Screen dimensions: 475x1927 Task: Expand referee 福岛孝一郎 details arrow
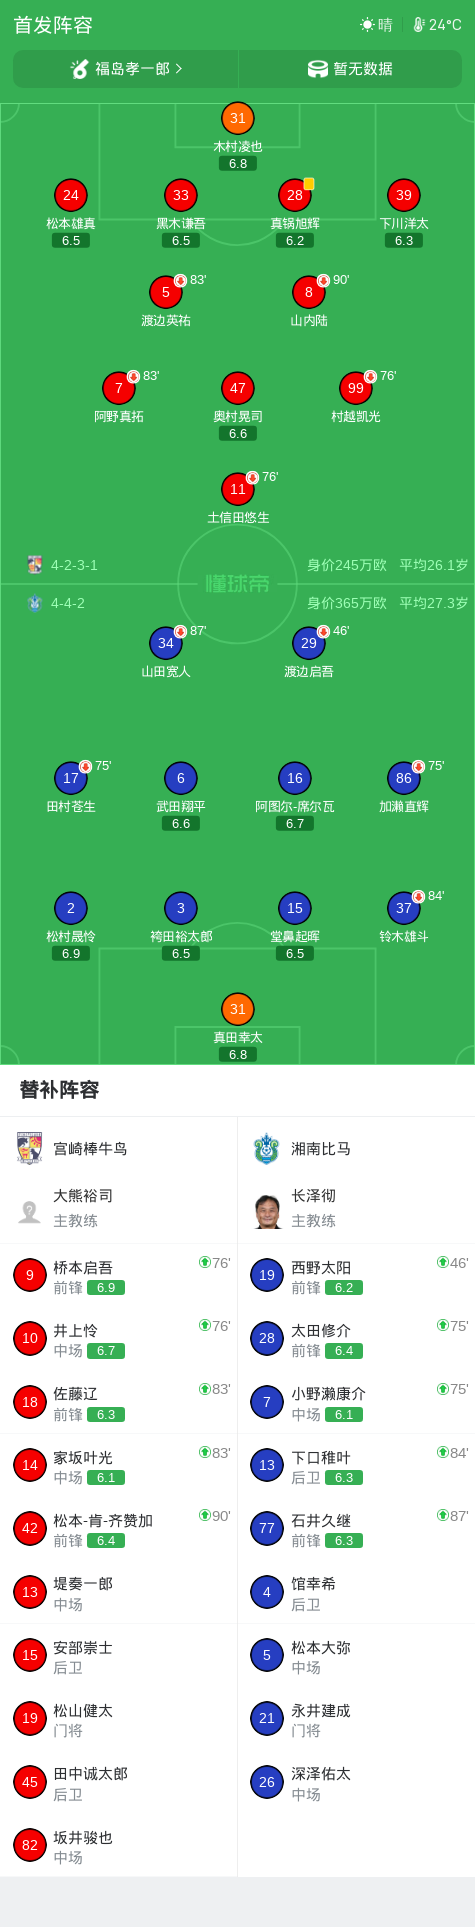pyautogui.click(x=179, y=69)
